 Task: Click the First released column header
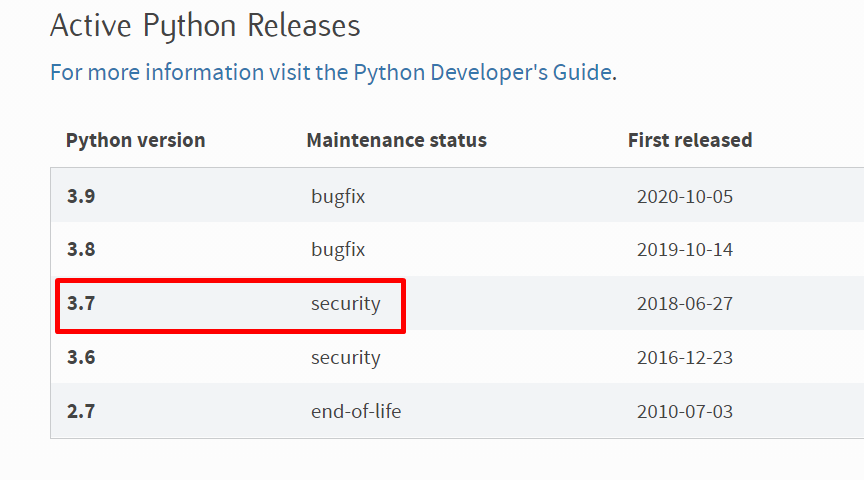pyautogui.click(x=690, y=140)
